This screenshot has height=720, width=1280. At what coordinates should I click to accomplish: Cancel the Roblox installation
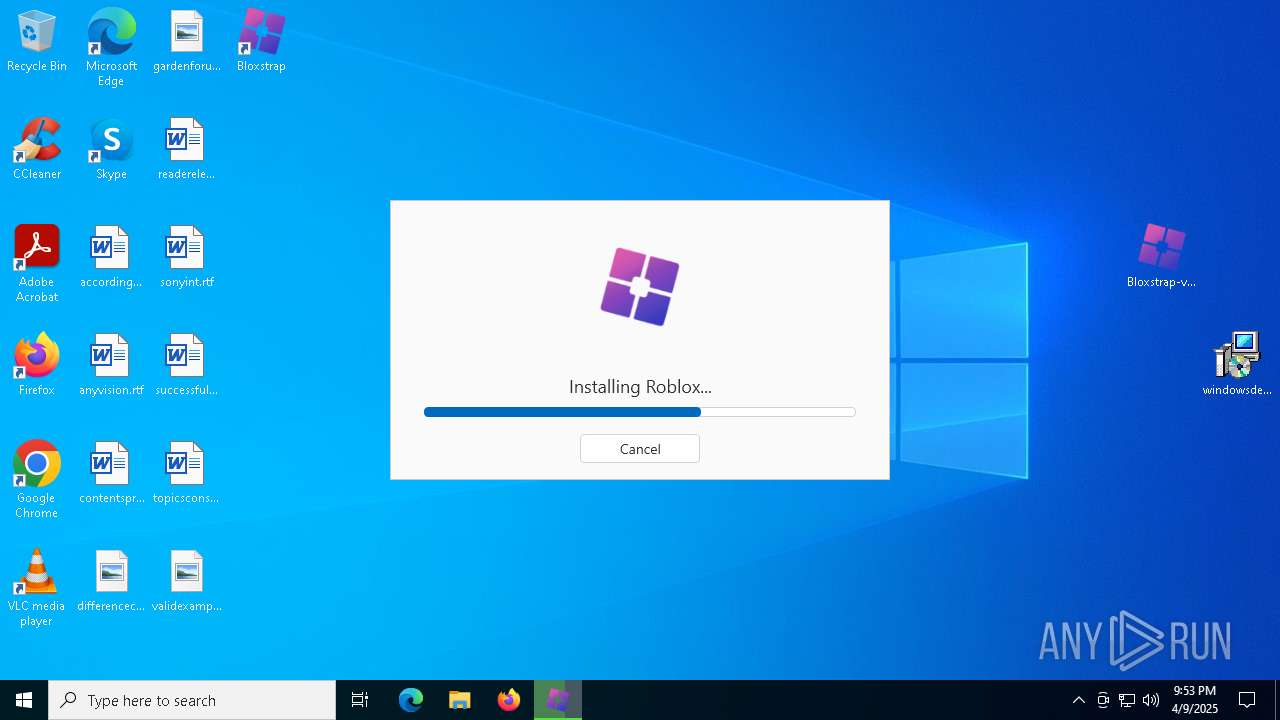click(x=640, y=449)
